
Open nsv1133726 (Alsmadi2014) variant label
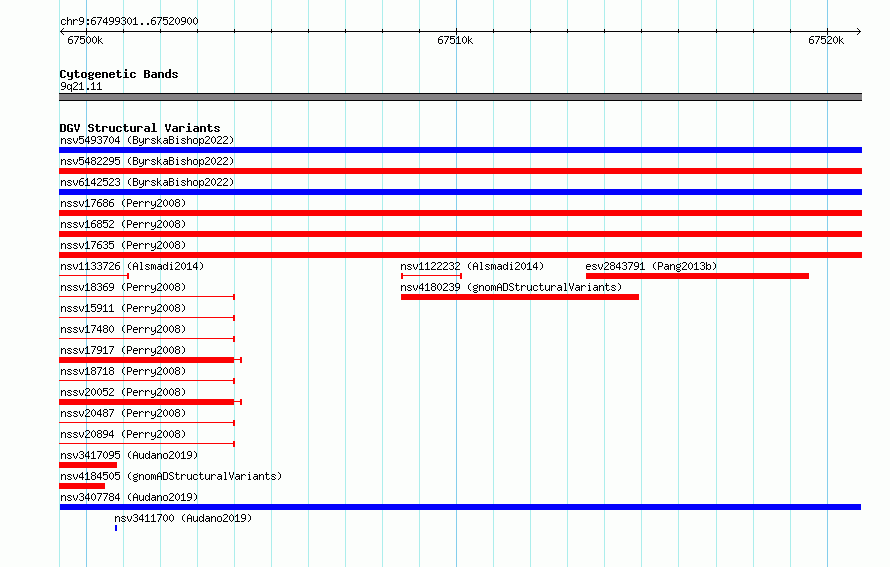132,266
